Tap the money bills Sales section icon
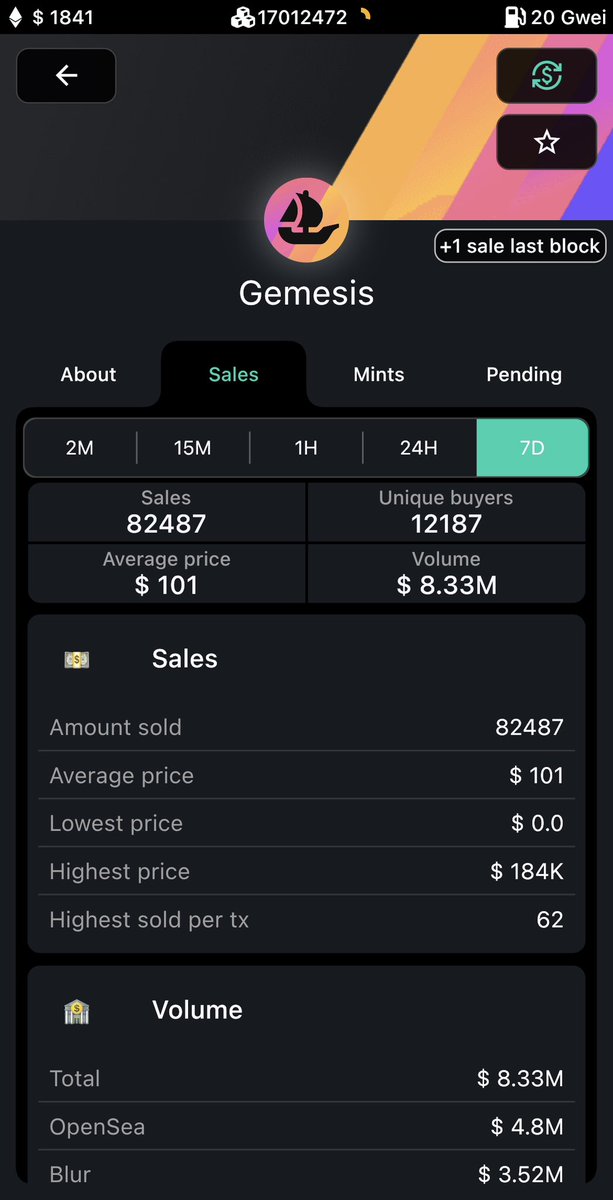 pyautogui.click(x=77, y=659)
